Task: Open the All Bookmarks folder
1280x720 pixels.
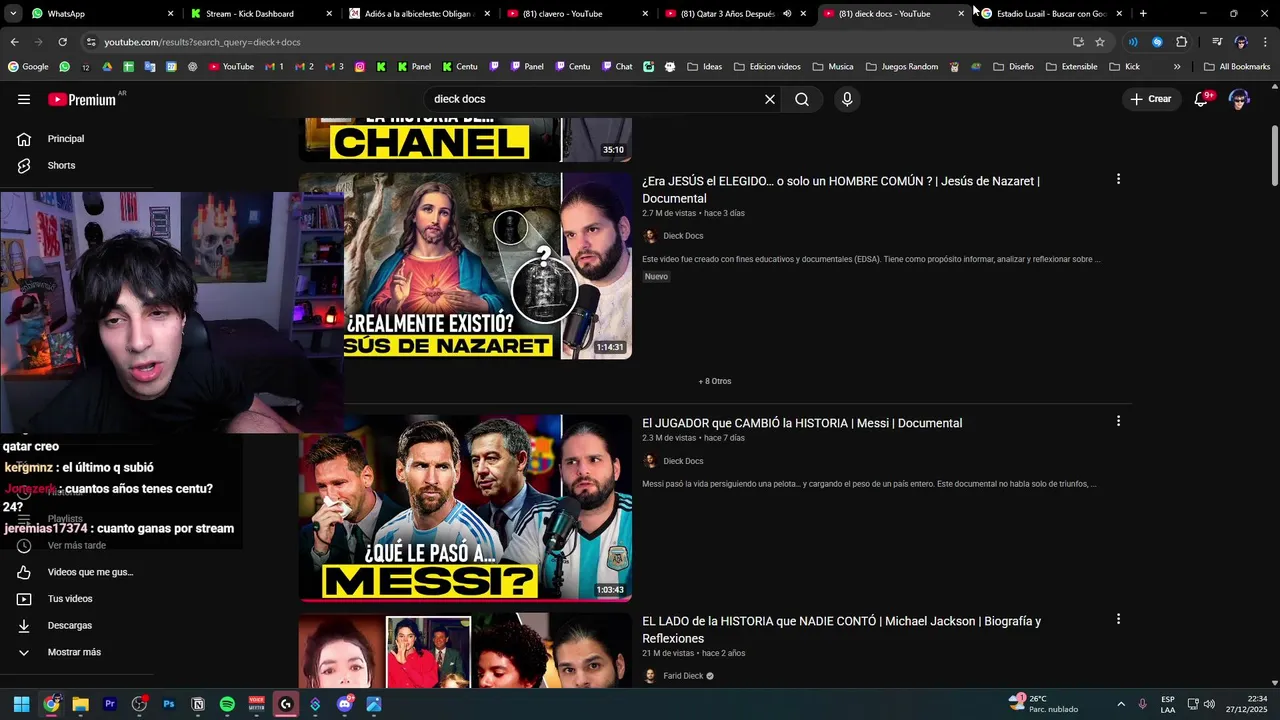Action: coord(1237,67)
